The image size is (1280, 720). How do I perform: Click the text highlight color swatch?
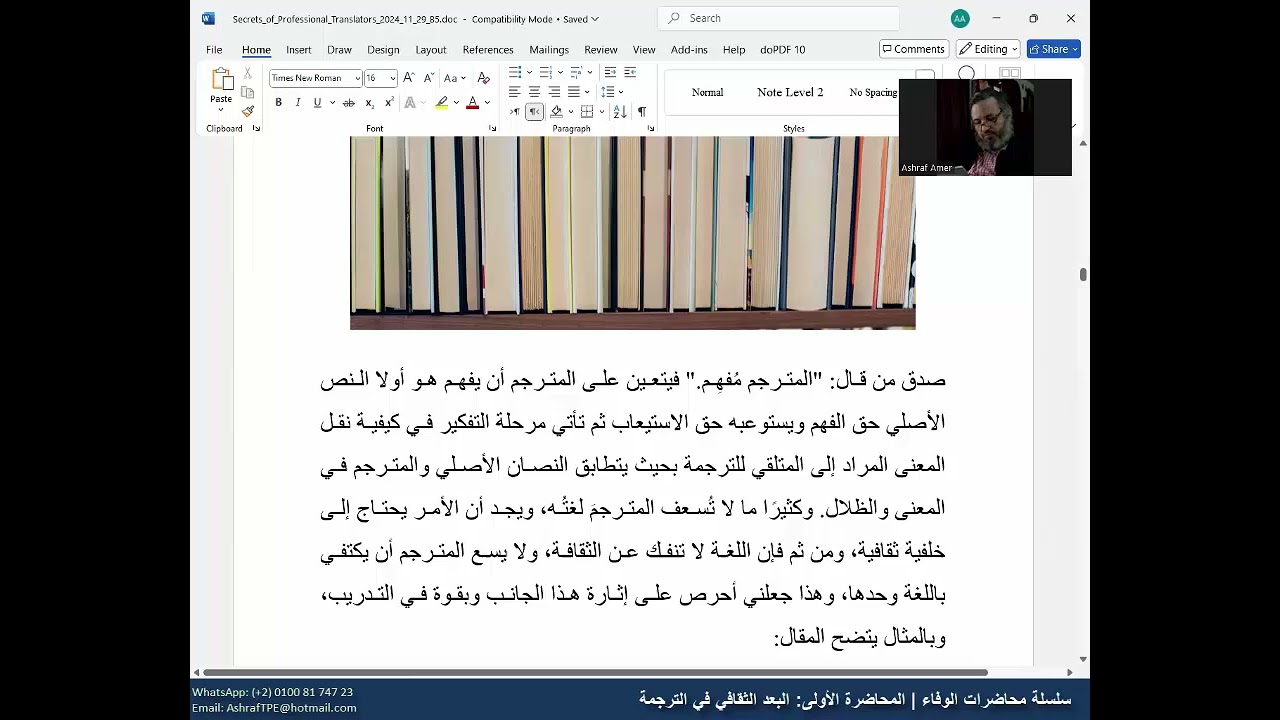tap(441, 103)
